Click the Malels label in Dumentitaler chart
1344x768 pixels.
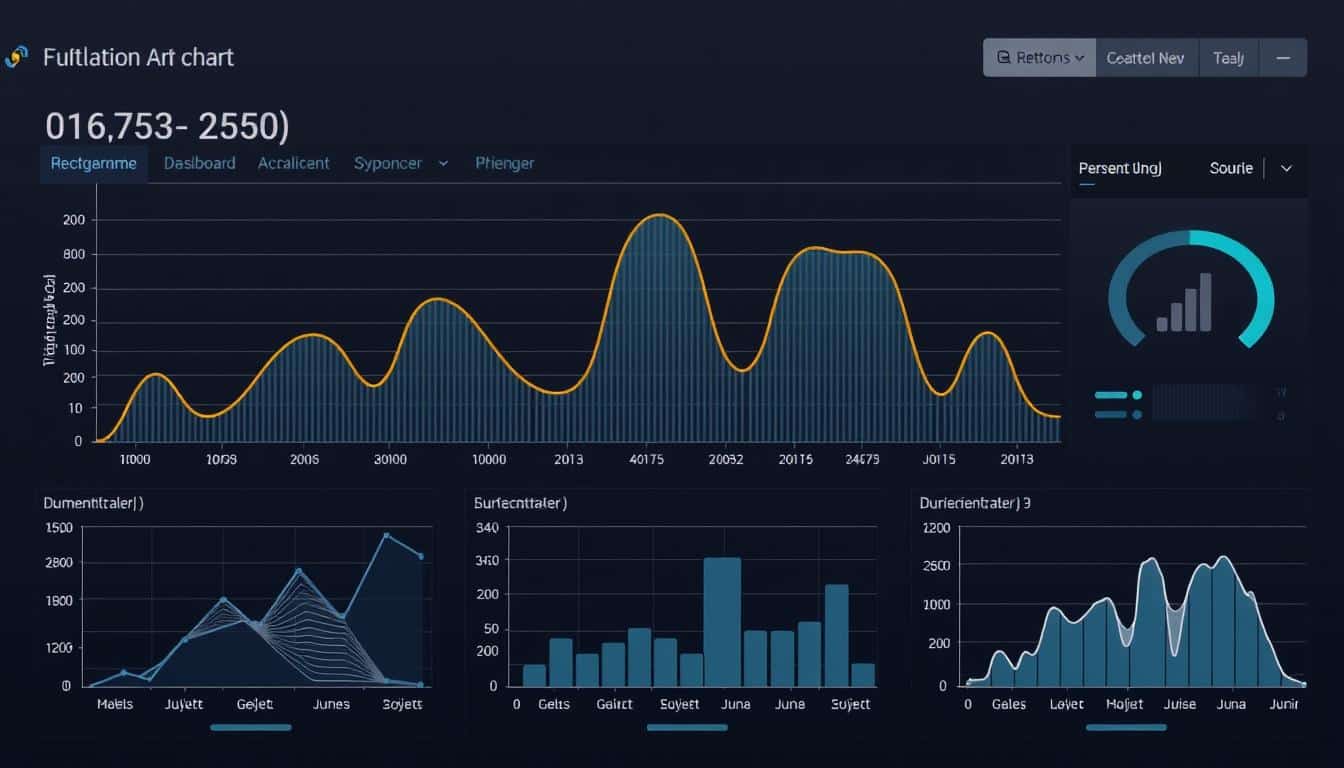click(115, 704)
